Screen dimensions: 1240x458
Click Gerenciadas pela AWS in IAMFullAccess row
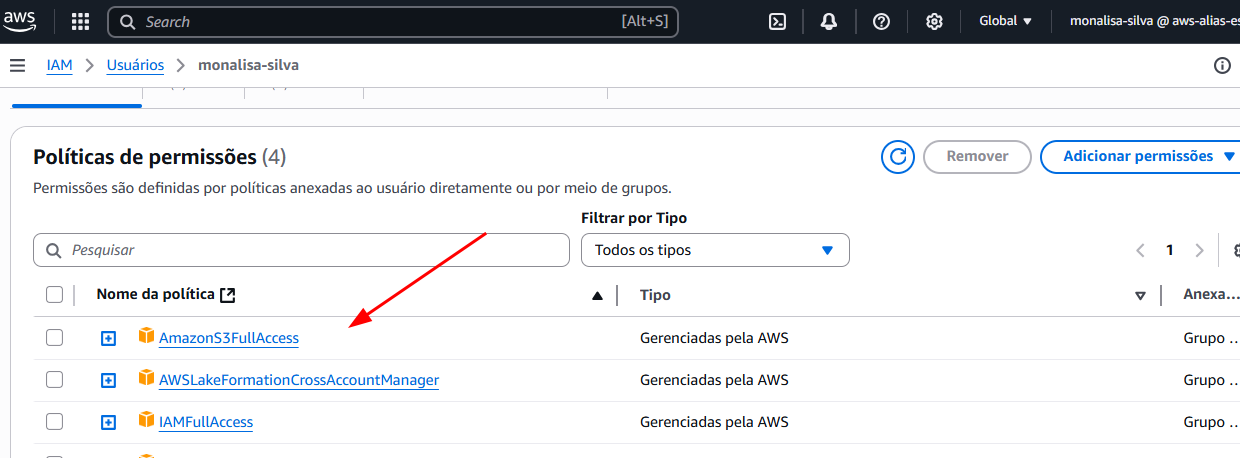(x=714, y=422)
